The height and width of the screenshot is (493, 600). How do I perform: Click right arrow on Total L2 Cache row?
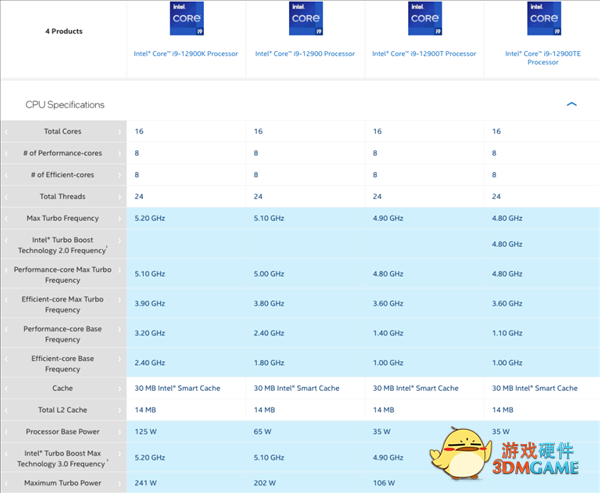click(119, 410)
